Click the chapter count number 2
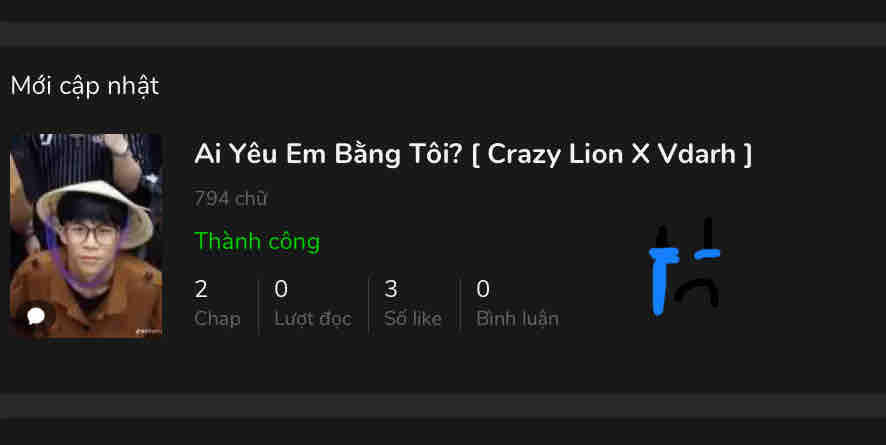886x445 pixels. [201, 289]
